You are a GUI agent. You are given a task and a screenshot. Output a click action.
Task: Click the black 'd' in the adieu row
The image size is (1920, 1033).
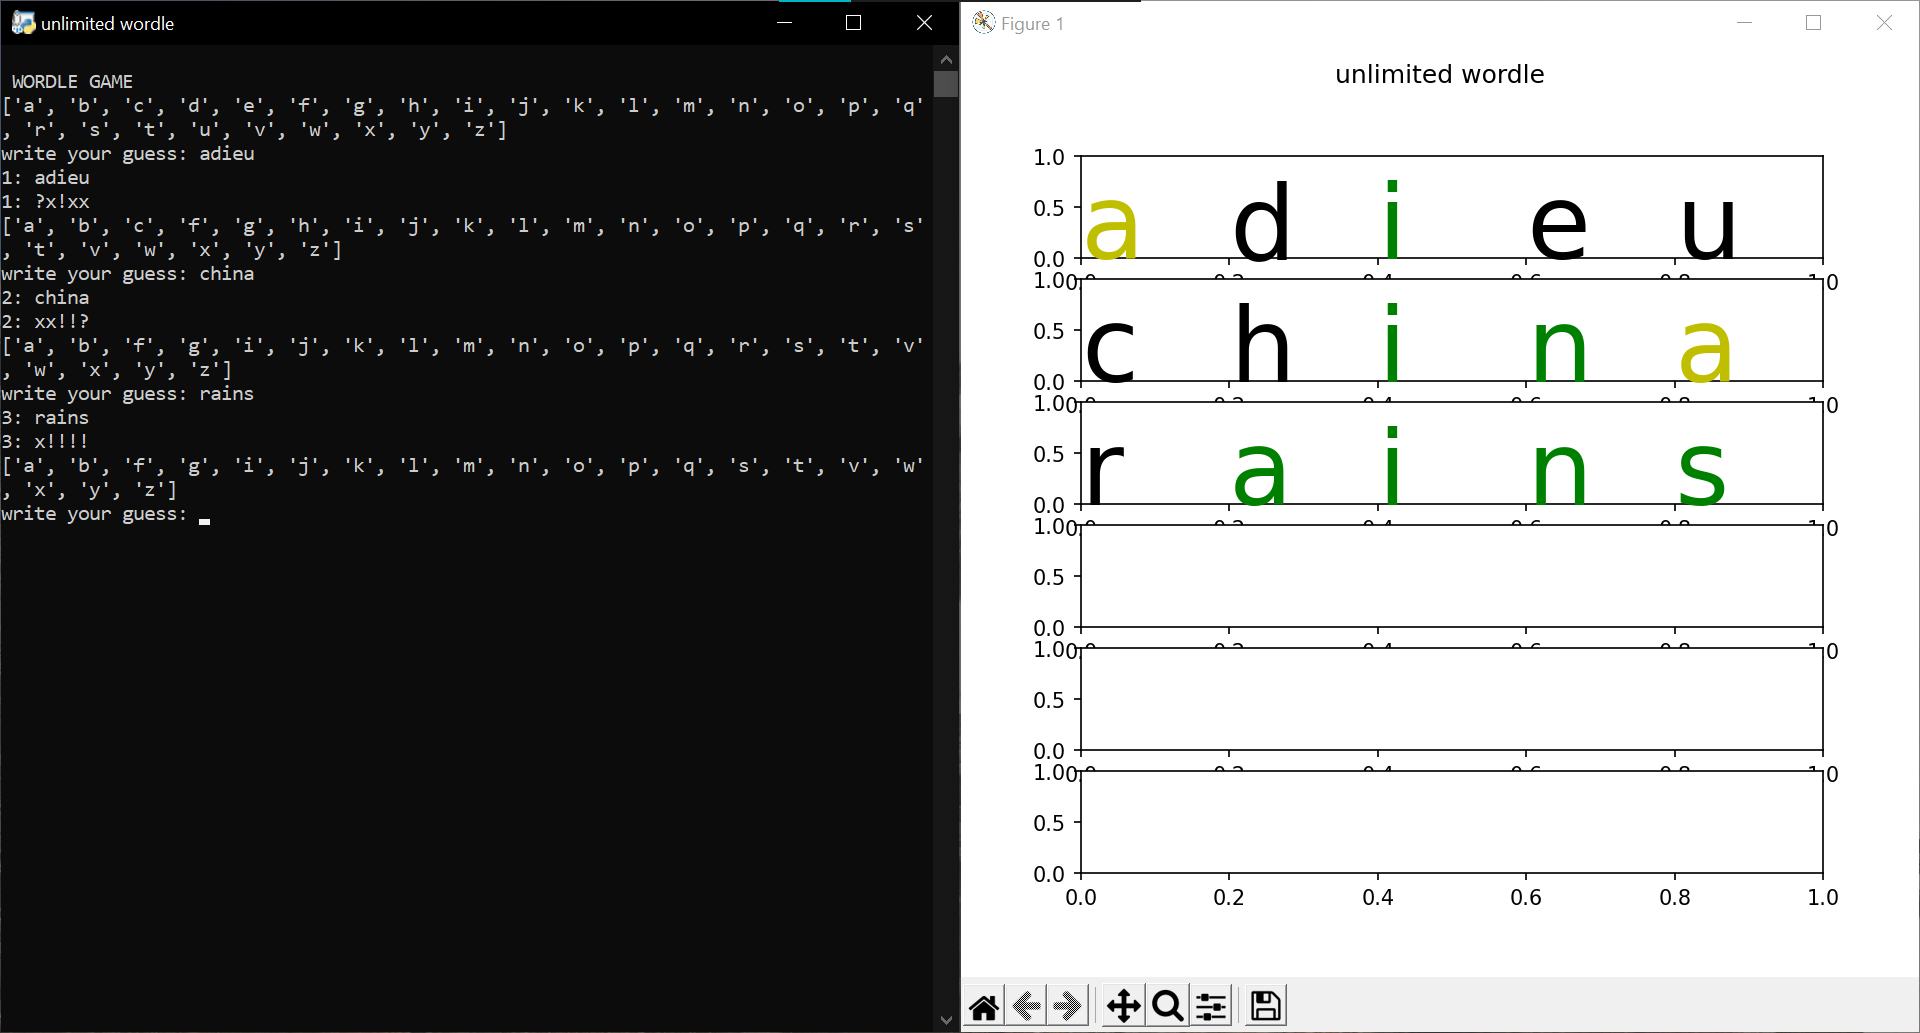click(x=1261, y=220)
